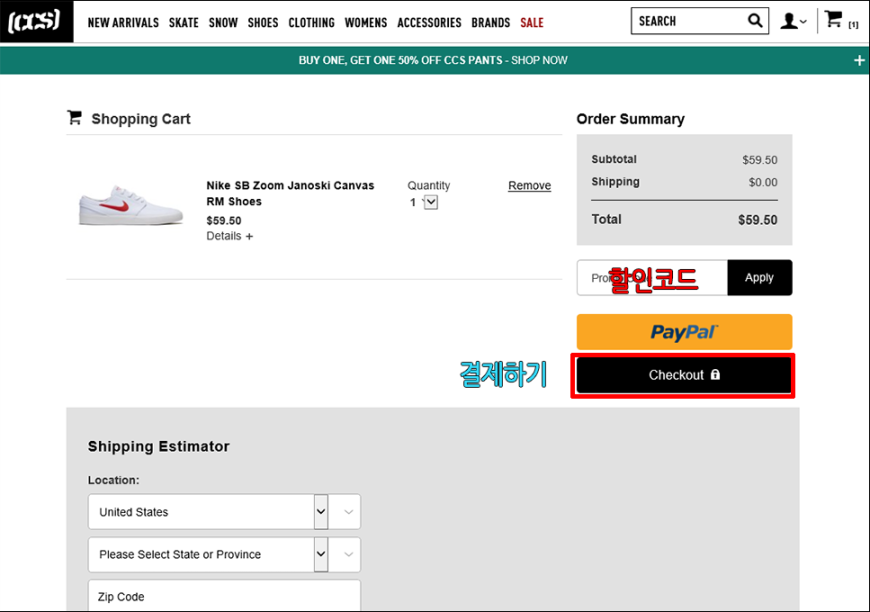Open the United States location dropdown

[x=224, y=512]
